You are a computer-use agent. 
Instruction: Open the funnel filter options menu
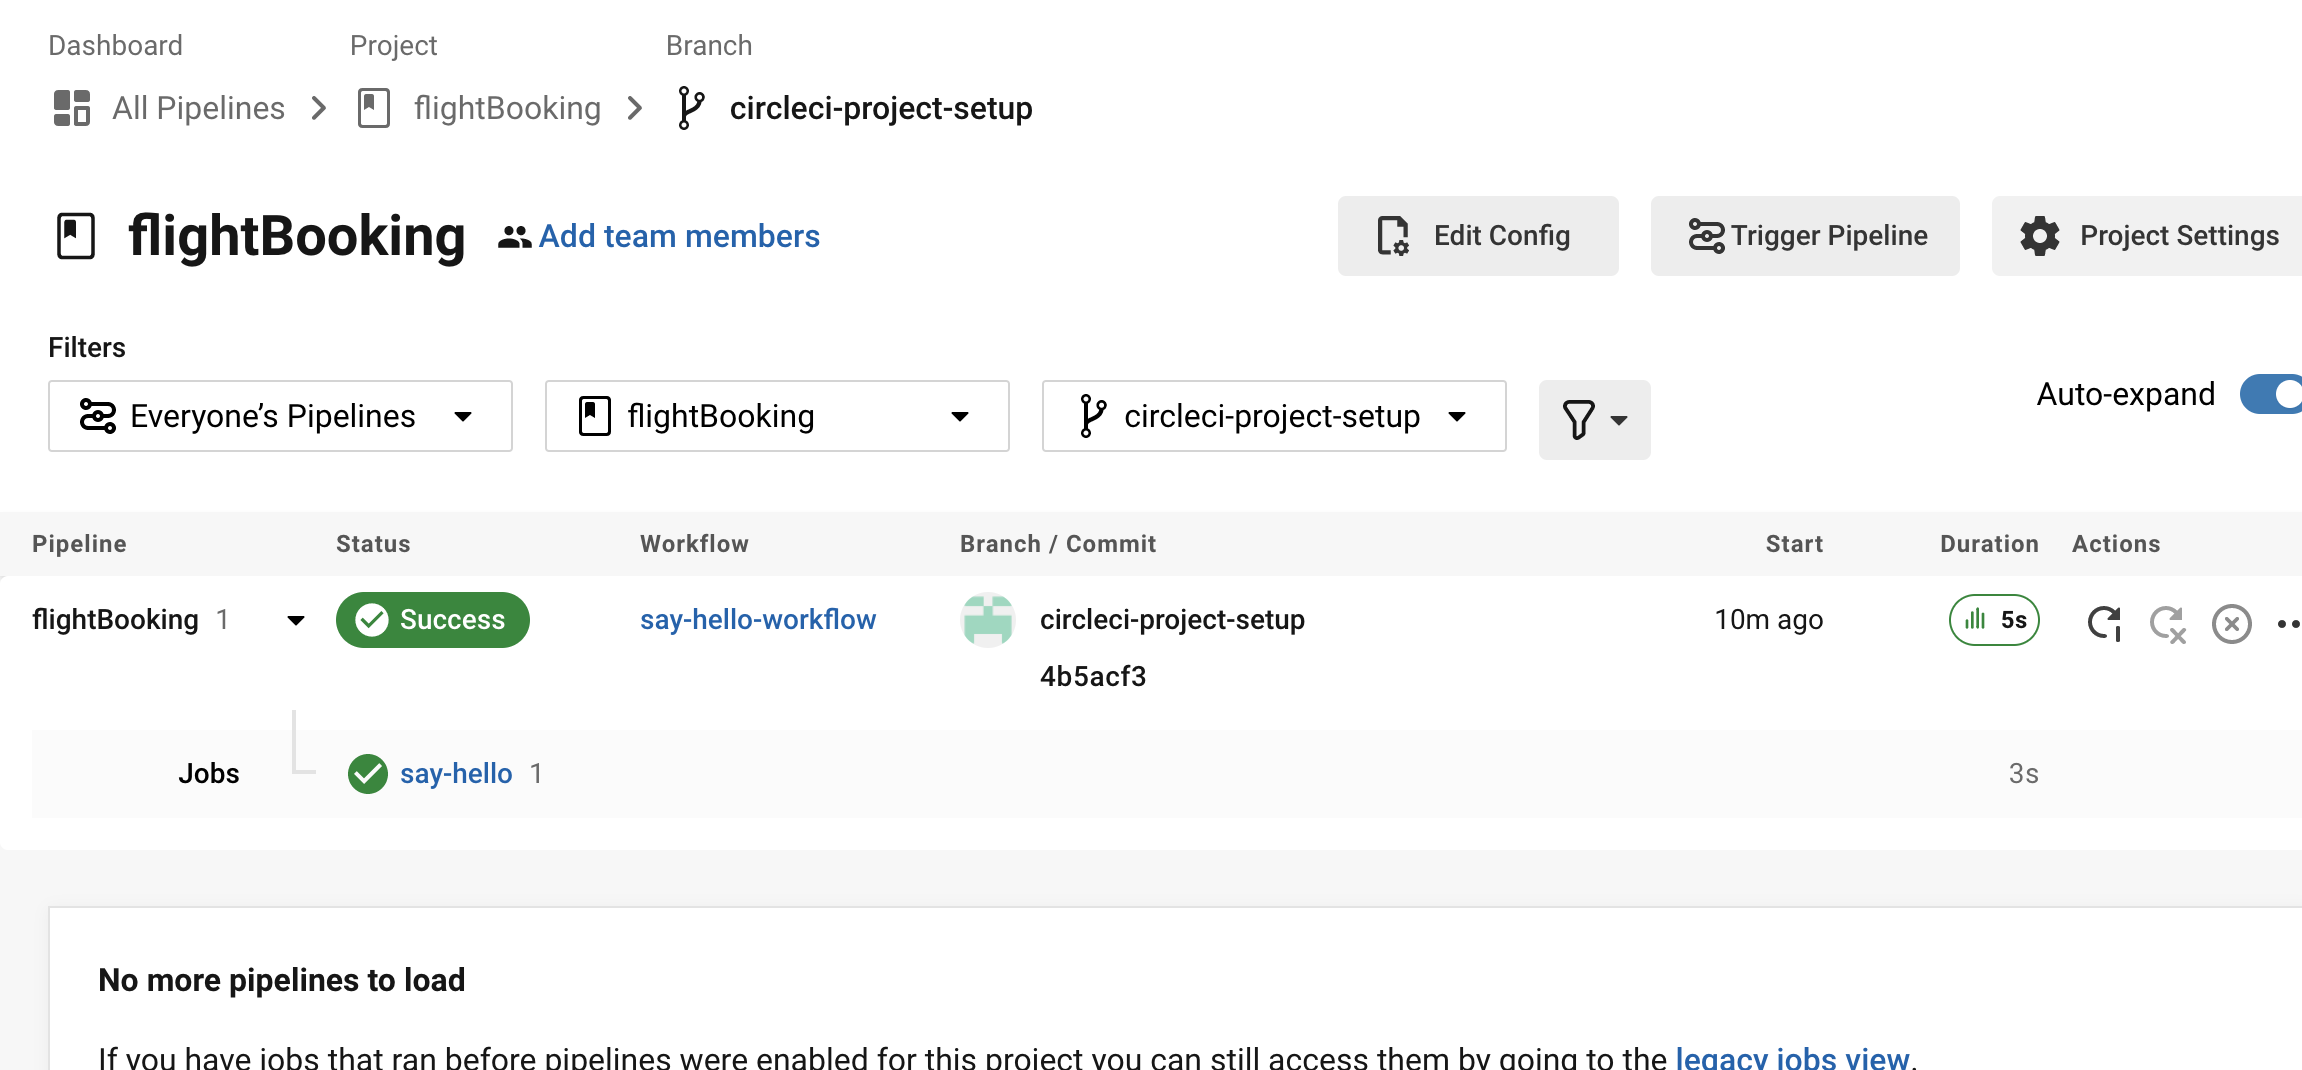coord(1594,419)
